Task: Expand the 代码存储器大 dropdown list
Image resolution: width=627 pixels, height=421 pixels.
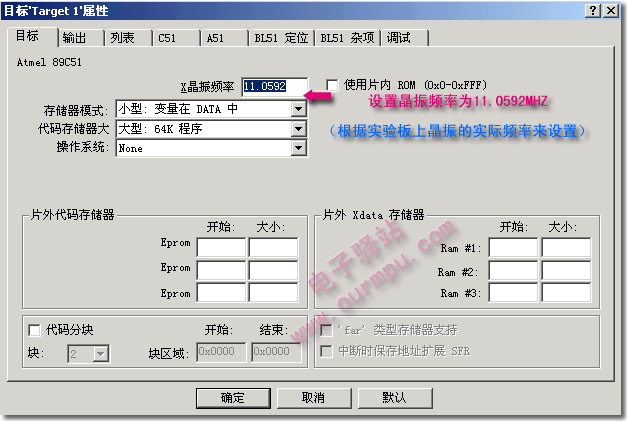Action: [298, 128]
